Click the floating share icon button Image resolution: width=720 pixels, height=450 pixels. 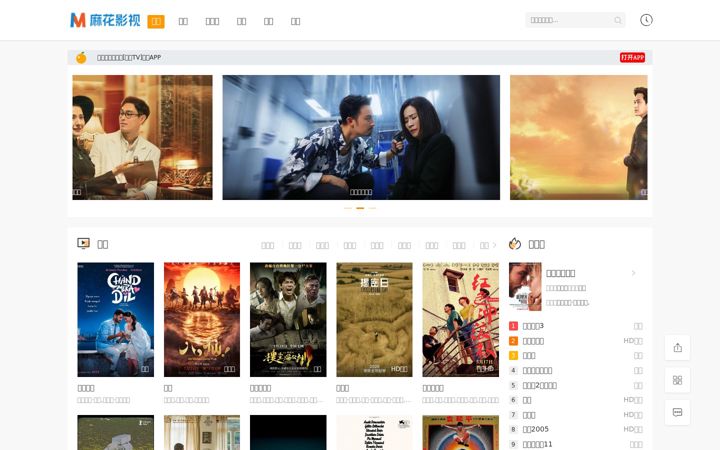[677, 348]
